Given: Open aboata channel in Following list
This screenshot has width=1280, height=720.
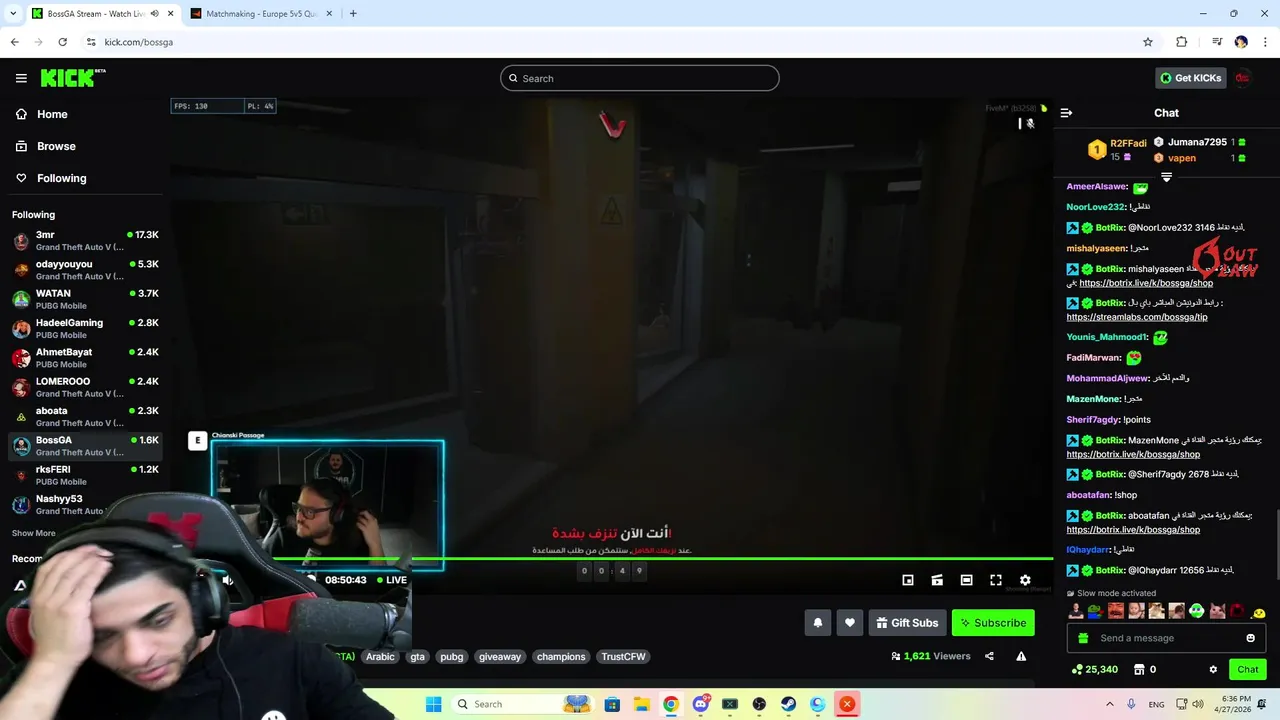Looking at the screenshot, I should pyautogui.click(x=85, y=416).
